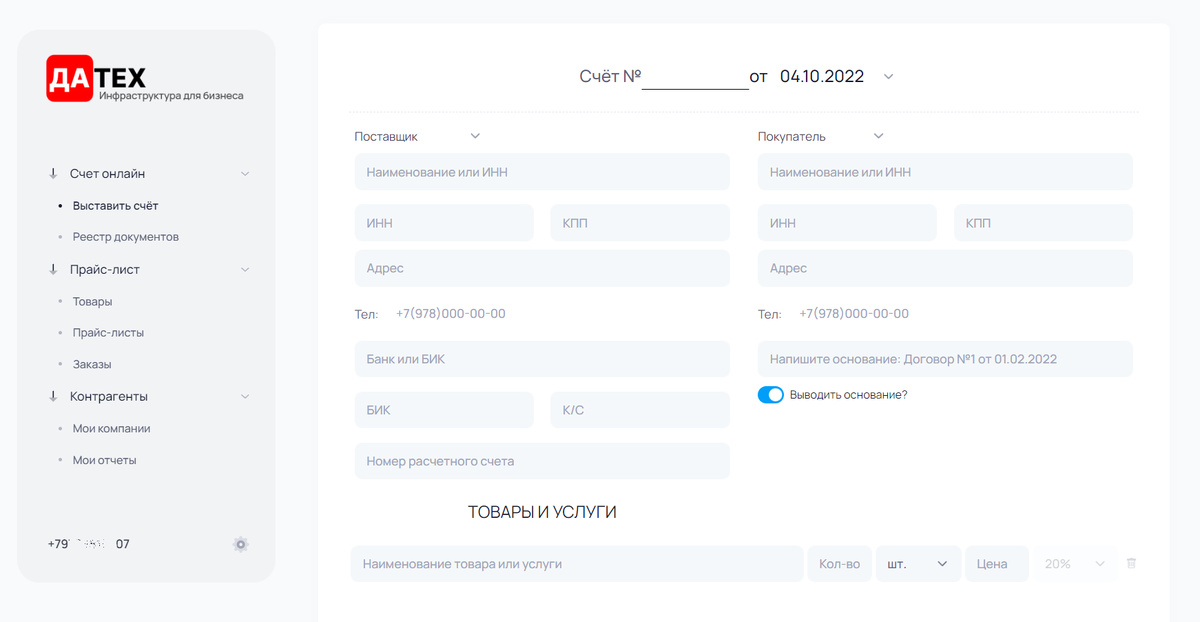Focus the Счёт № number field

pyautogui.click(x=695, y=77)
